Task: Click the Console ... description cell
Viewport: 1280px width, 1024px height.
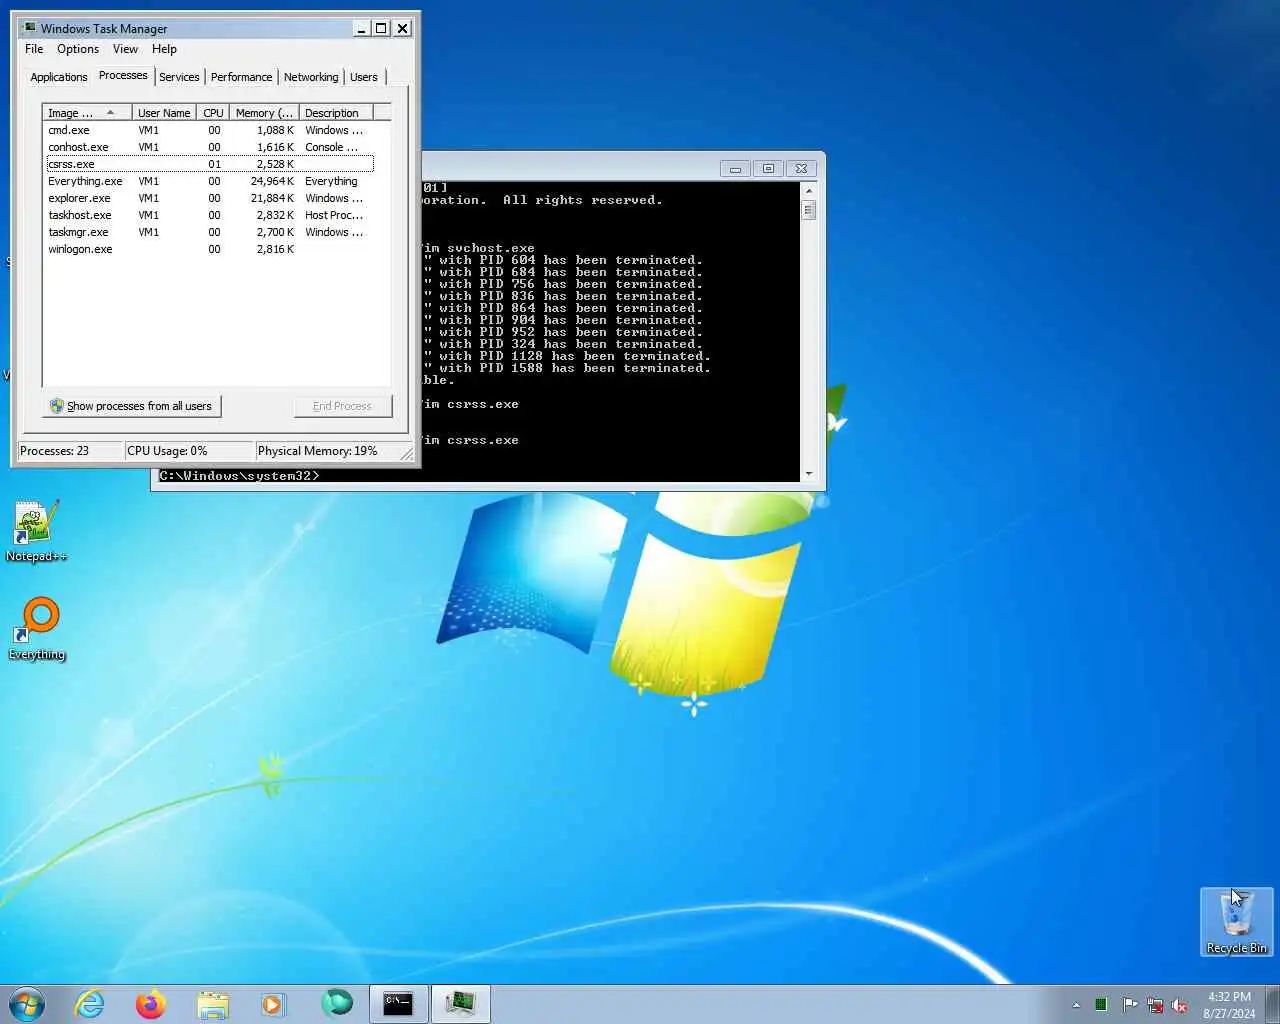Action: point(331,147)
